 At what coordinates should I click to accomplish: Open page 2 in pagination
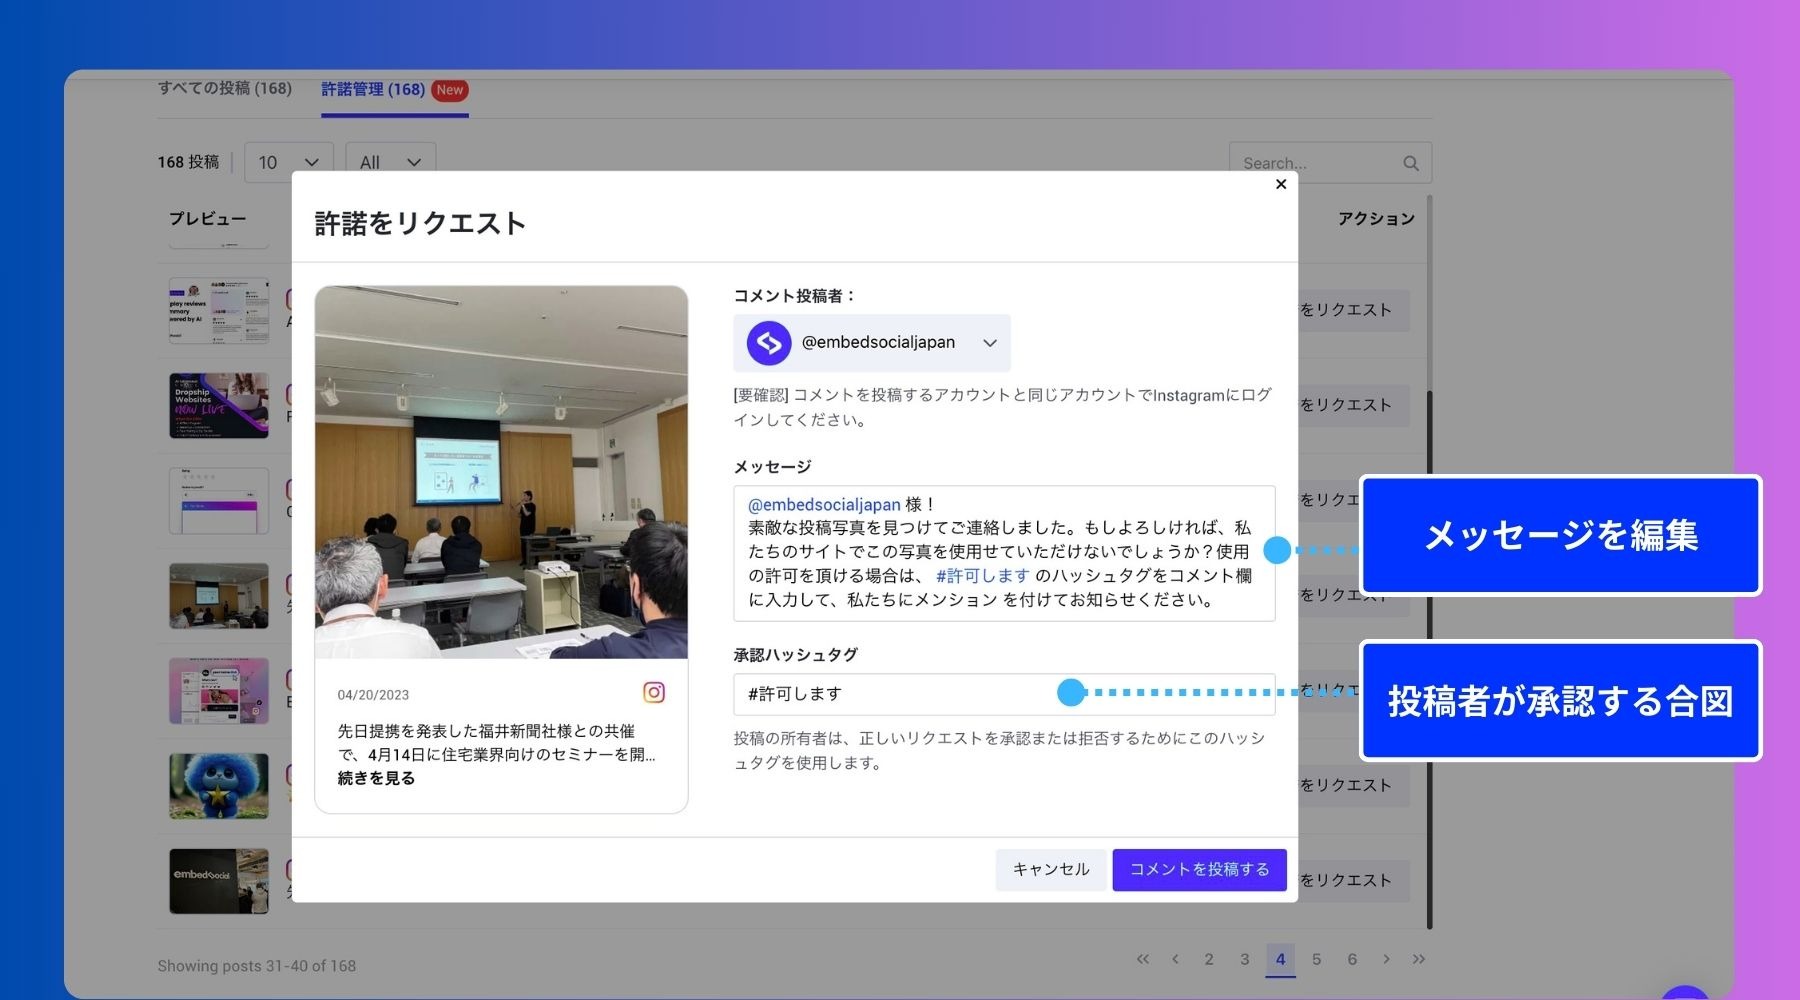coord(1209,959)
